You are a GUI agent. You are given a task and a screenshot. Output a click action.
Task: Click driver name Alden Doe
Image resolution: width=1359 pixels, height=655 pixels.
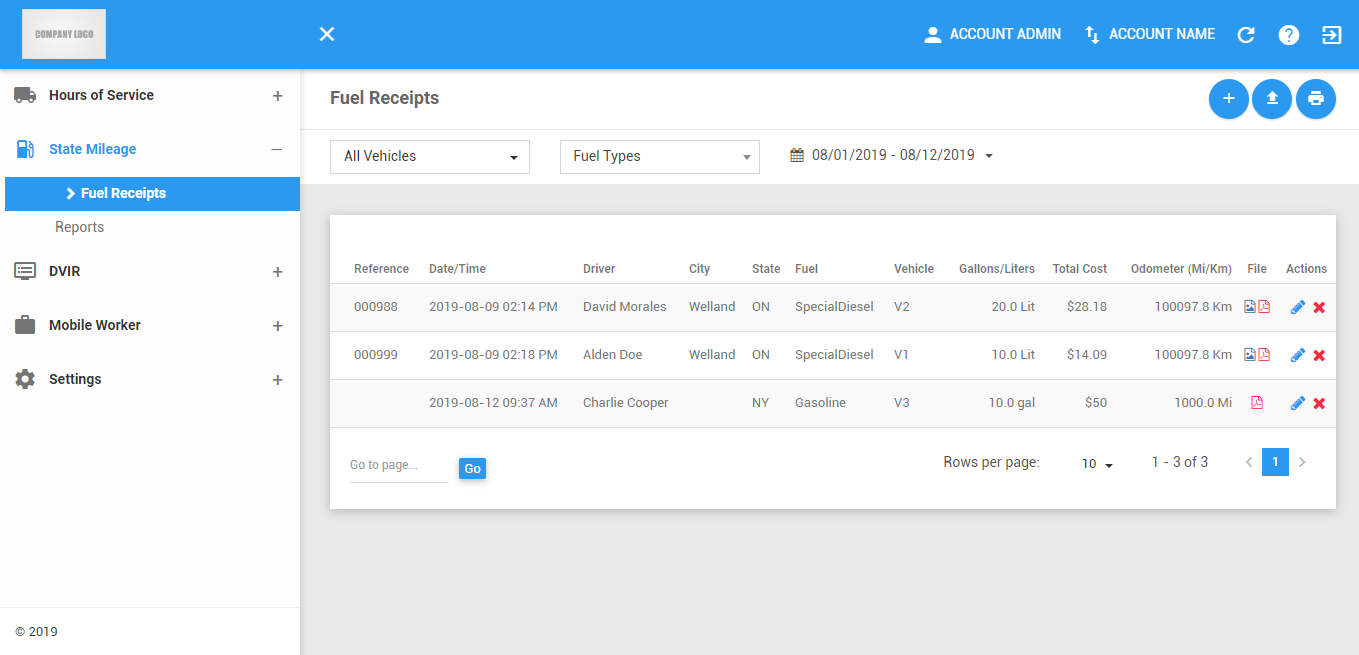tap(613, 355)
